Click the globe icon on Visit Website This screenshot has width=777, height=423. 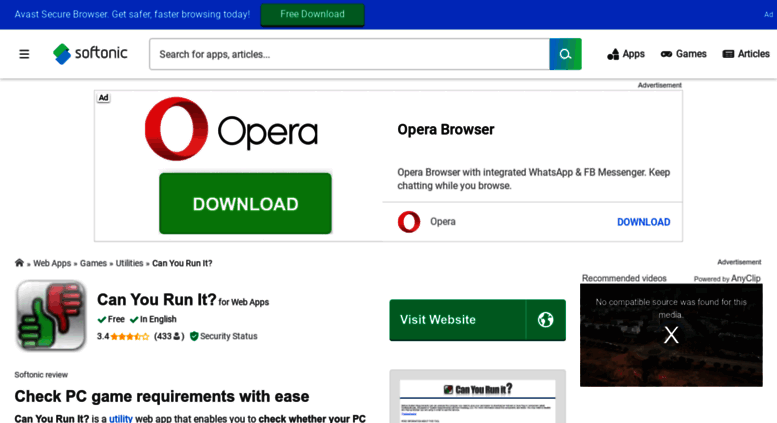[545, 320]
